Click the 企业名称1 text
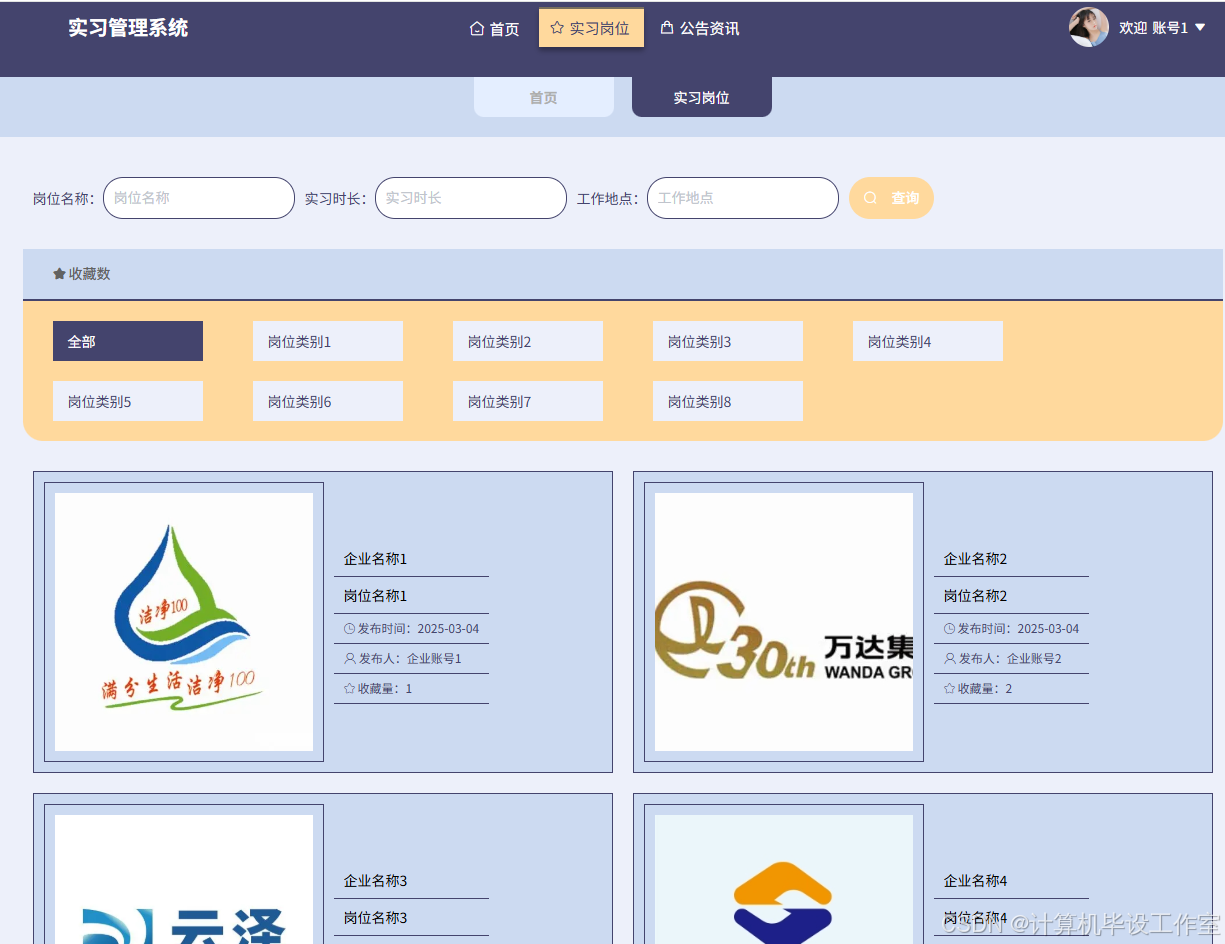 click(376, 559)
